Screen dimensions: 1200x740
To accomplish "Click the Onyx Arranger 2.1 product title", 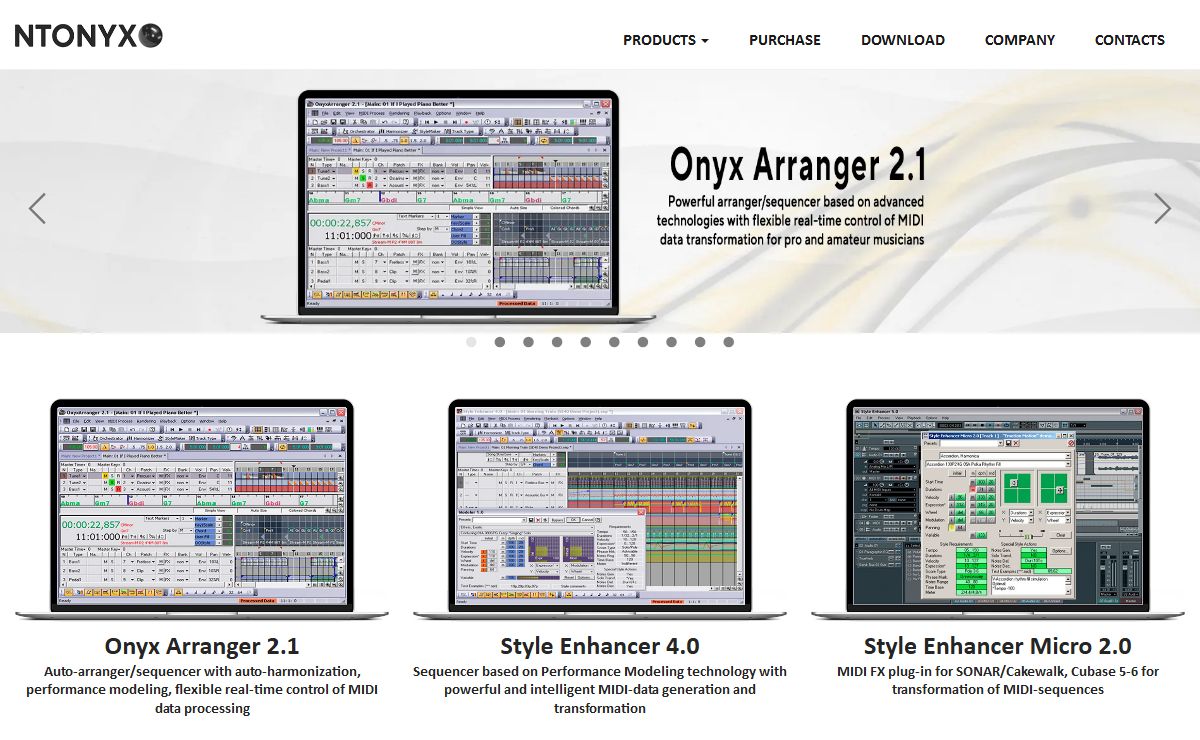I will coord(202,646).
